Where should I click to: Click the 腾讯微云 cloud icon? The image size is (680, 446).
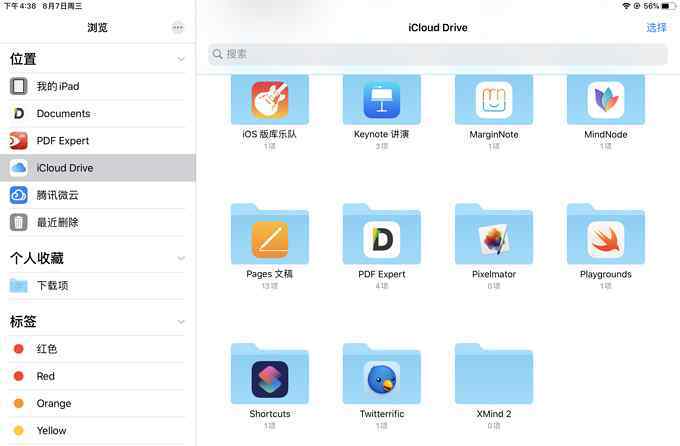[x=18, y=195]
